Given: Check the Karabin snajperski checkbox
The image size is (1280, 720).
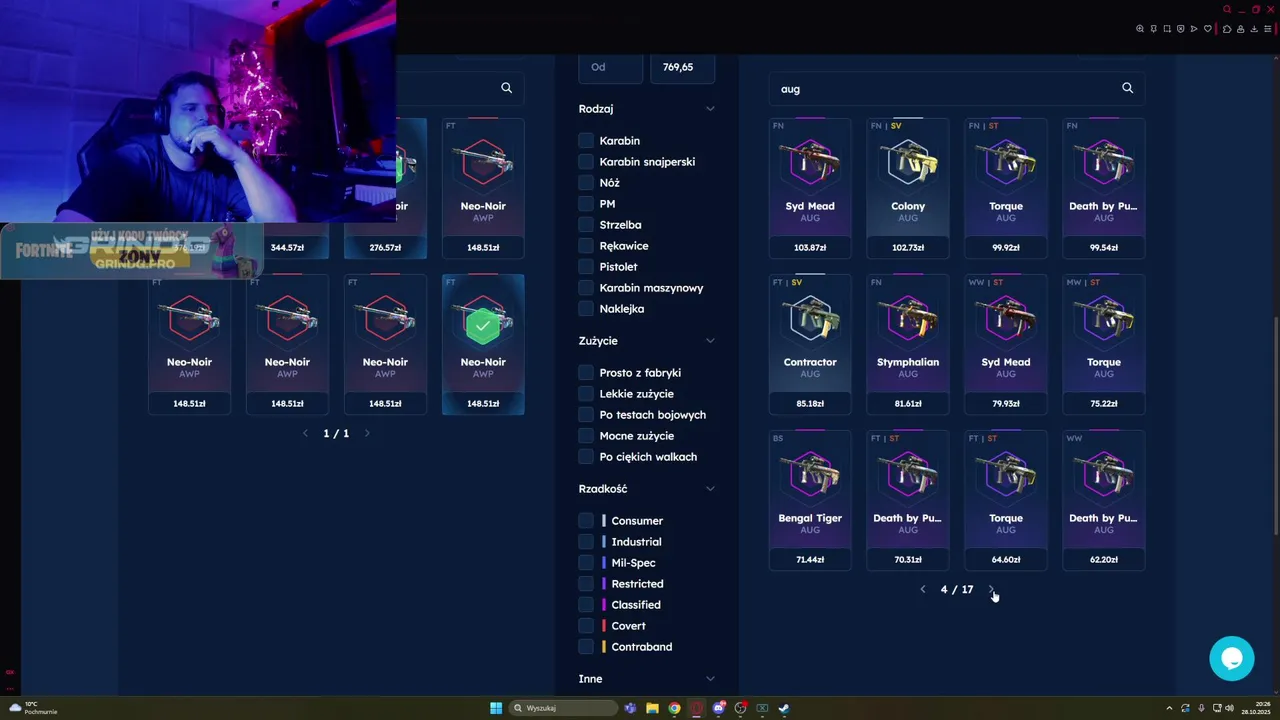Looking at the screenshot, I should (586, 162).
